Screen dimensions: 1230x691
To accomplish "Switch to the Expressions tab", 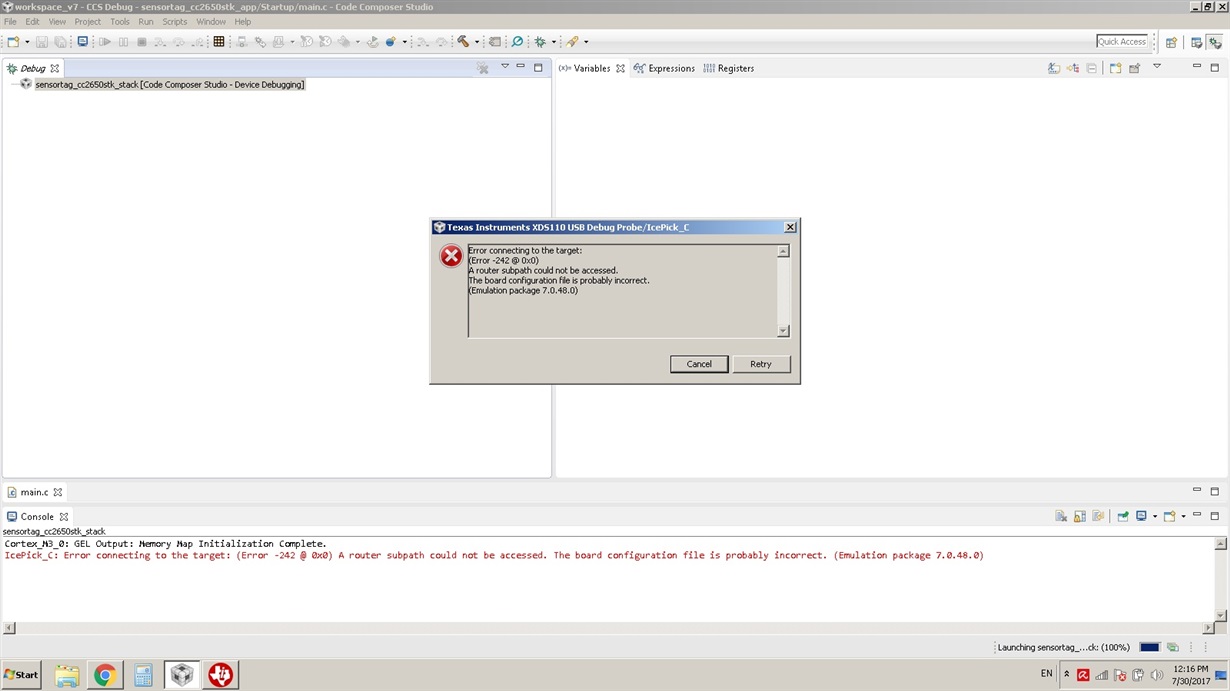I will point(664,68).
